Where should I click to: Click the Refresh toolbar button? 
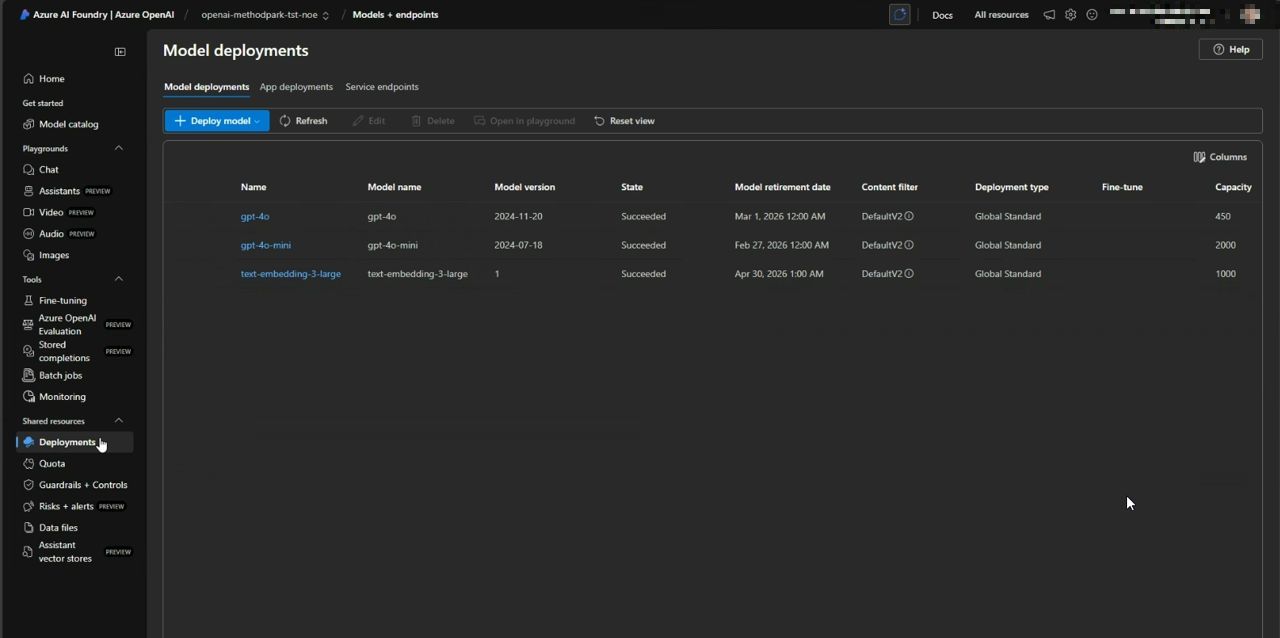(x=303, y=121)
